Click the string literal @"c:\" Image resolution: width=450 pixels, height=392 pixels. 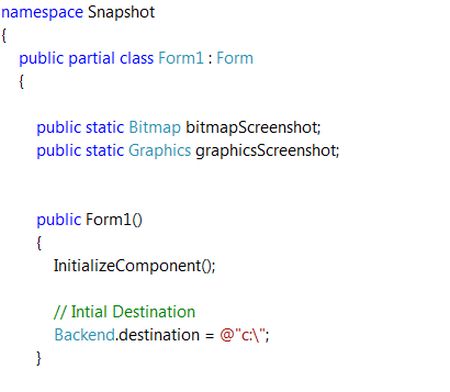click(244, 335)
